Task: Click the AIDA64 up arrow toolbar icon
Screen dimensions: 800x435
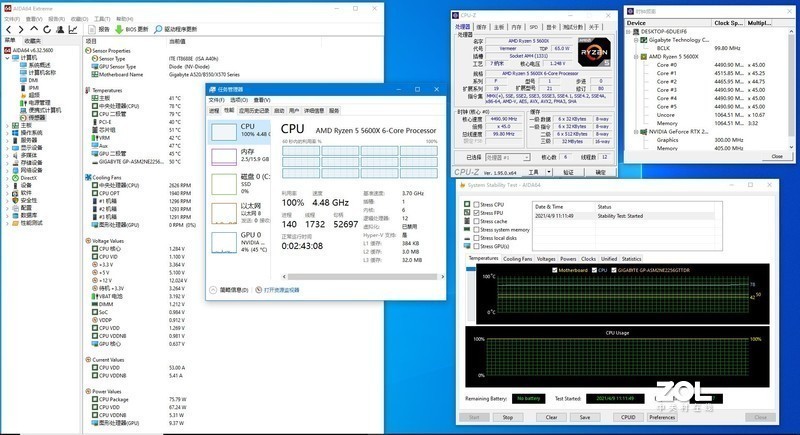Action: (33, 29)
